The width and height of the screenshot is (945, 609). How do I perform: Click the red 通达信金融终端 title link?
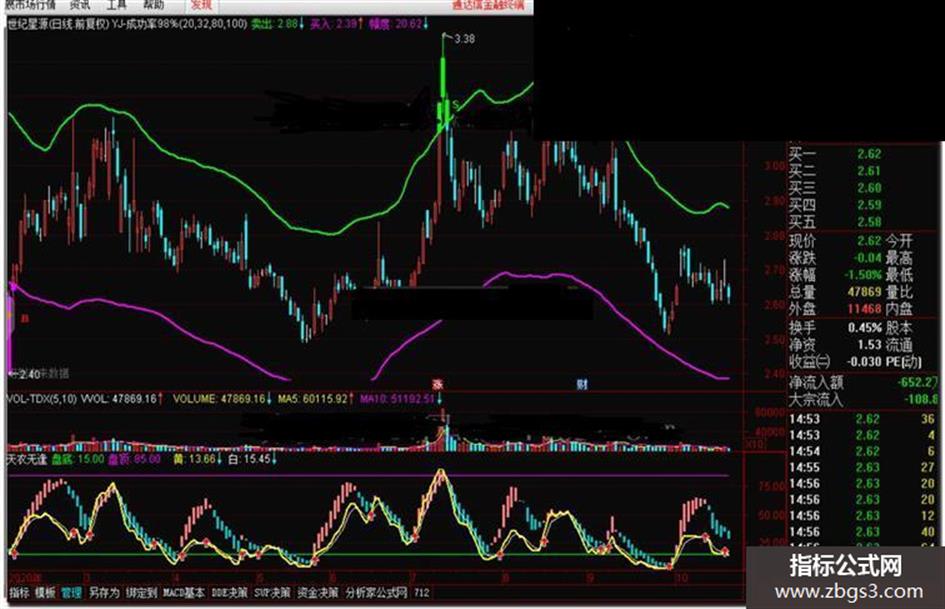(489, 5)
